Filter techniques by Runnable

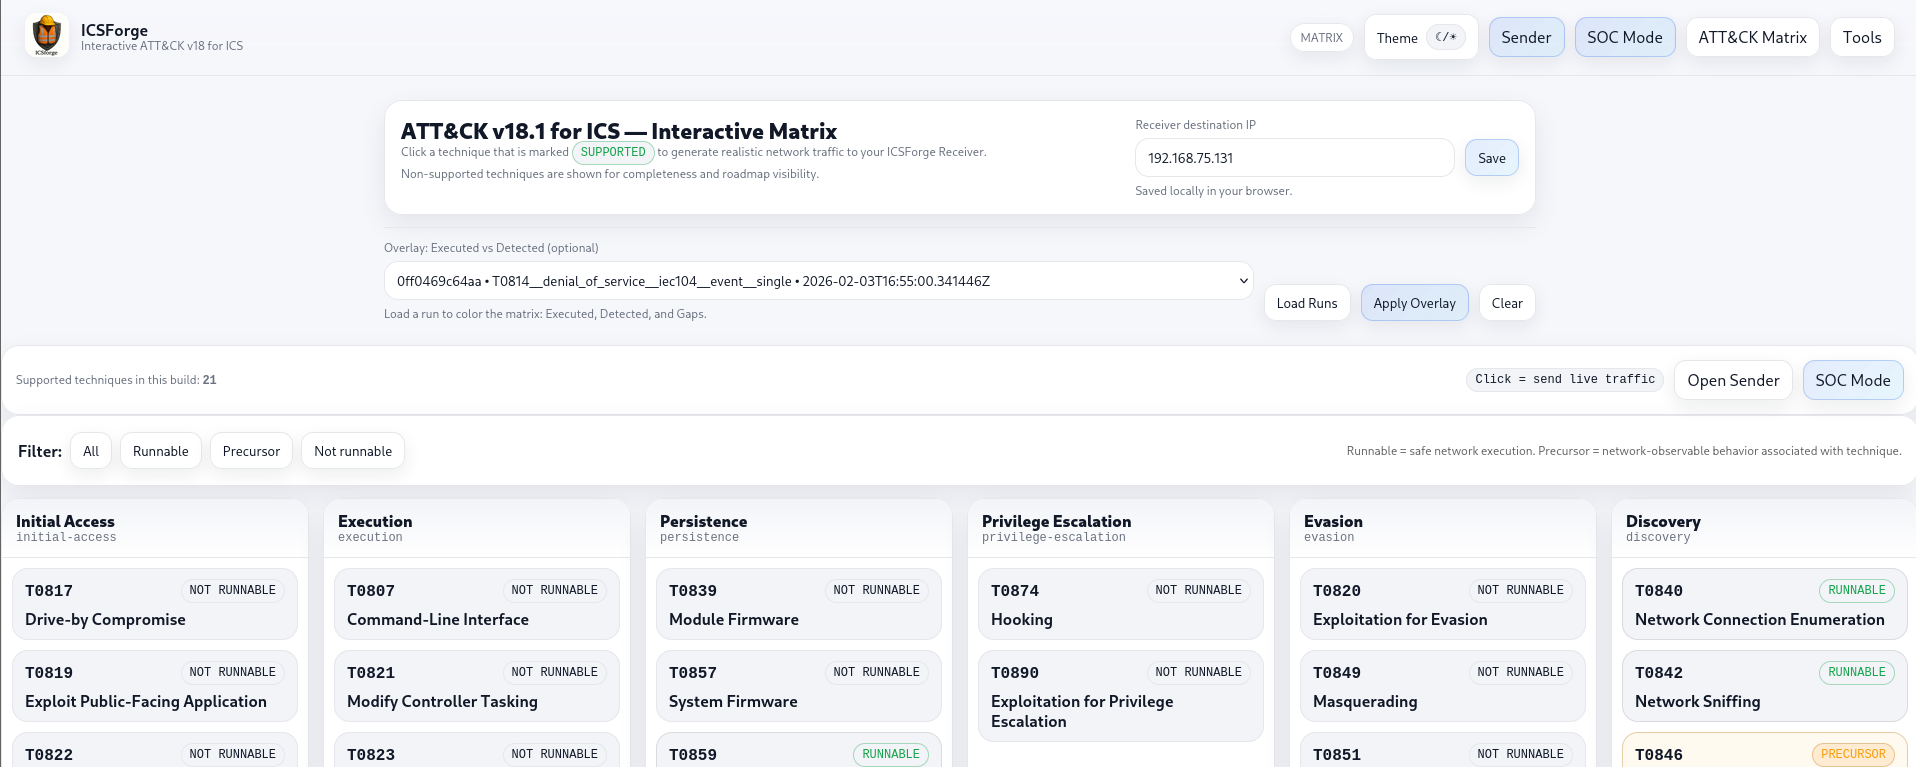click(x=160, y=451)
